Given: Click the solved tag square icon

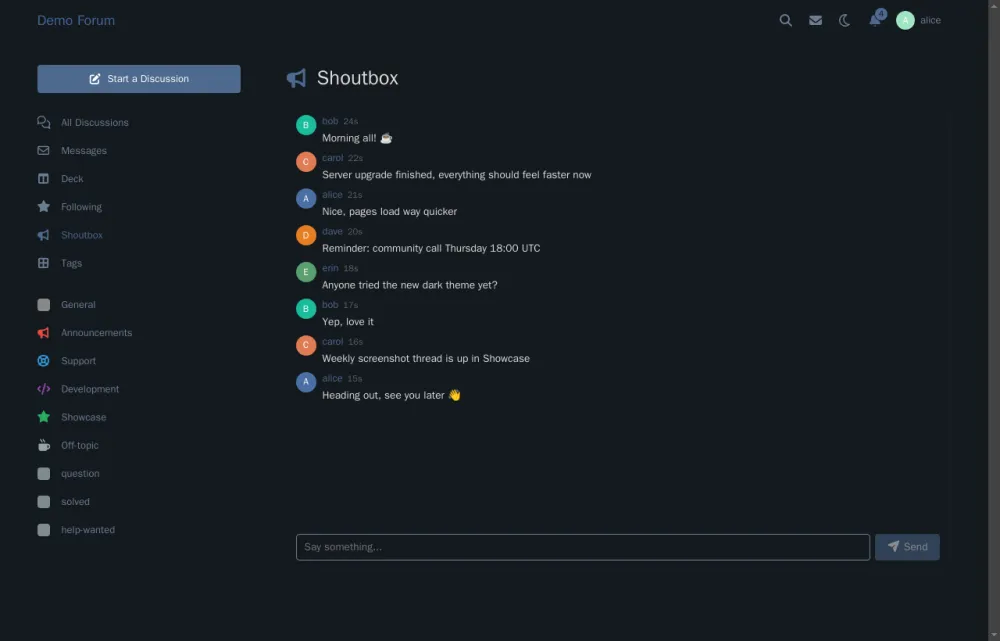Looking at the screenshot, I should [43, 501].
